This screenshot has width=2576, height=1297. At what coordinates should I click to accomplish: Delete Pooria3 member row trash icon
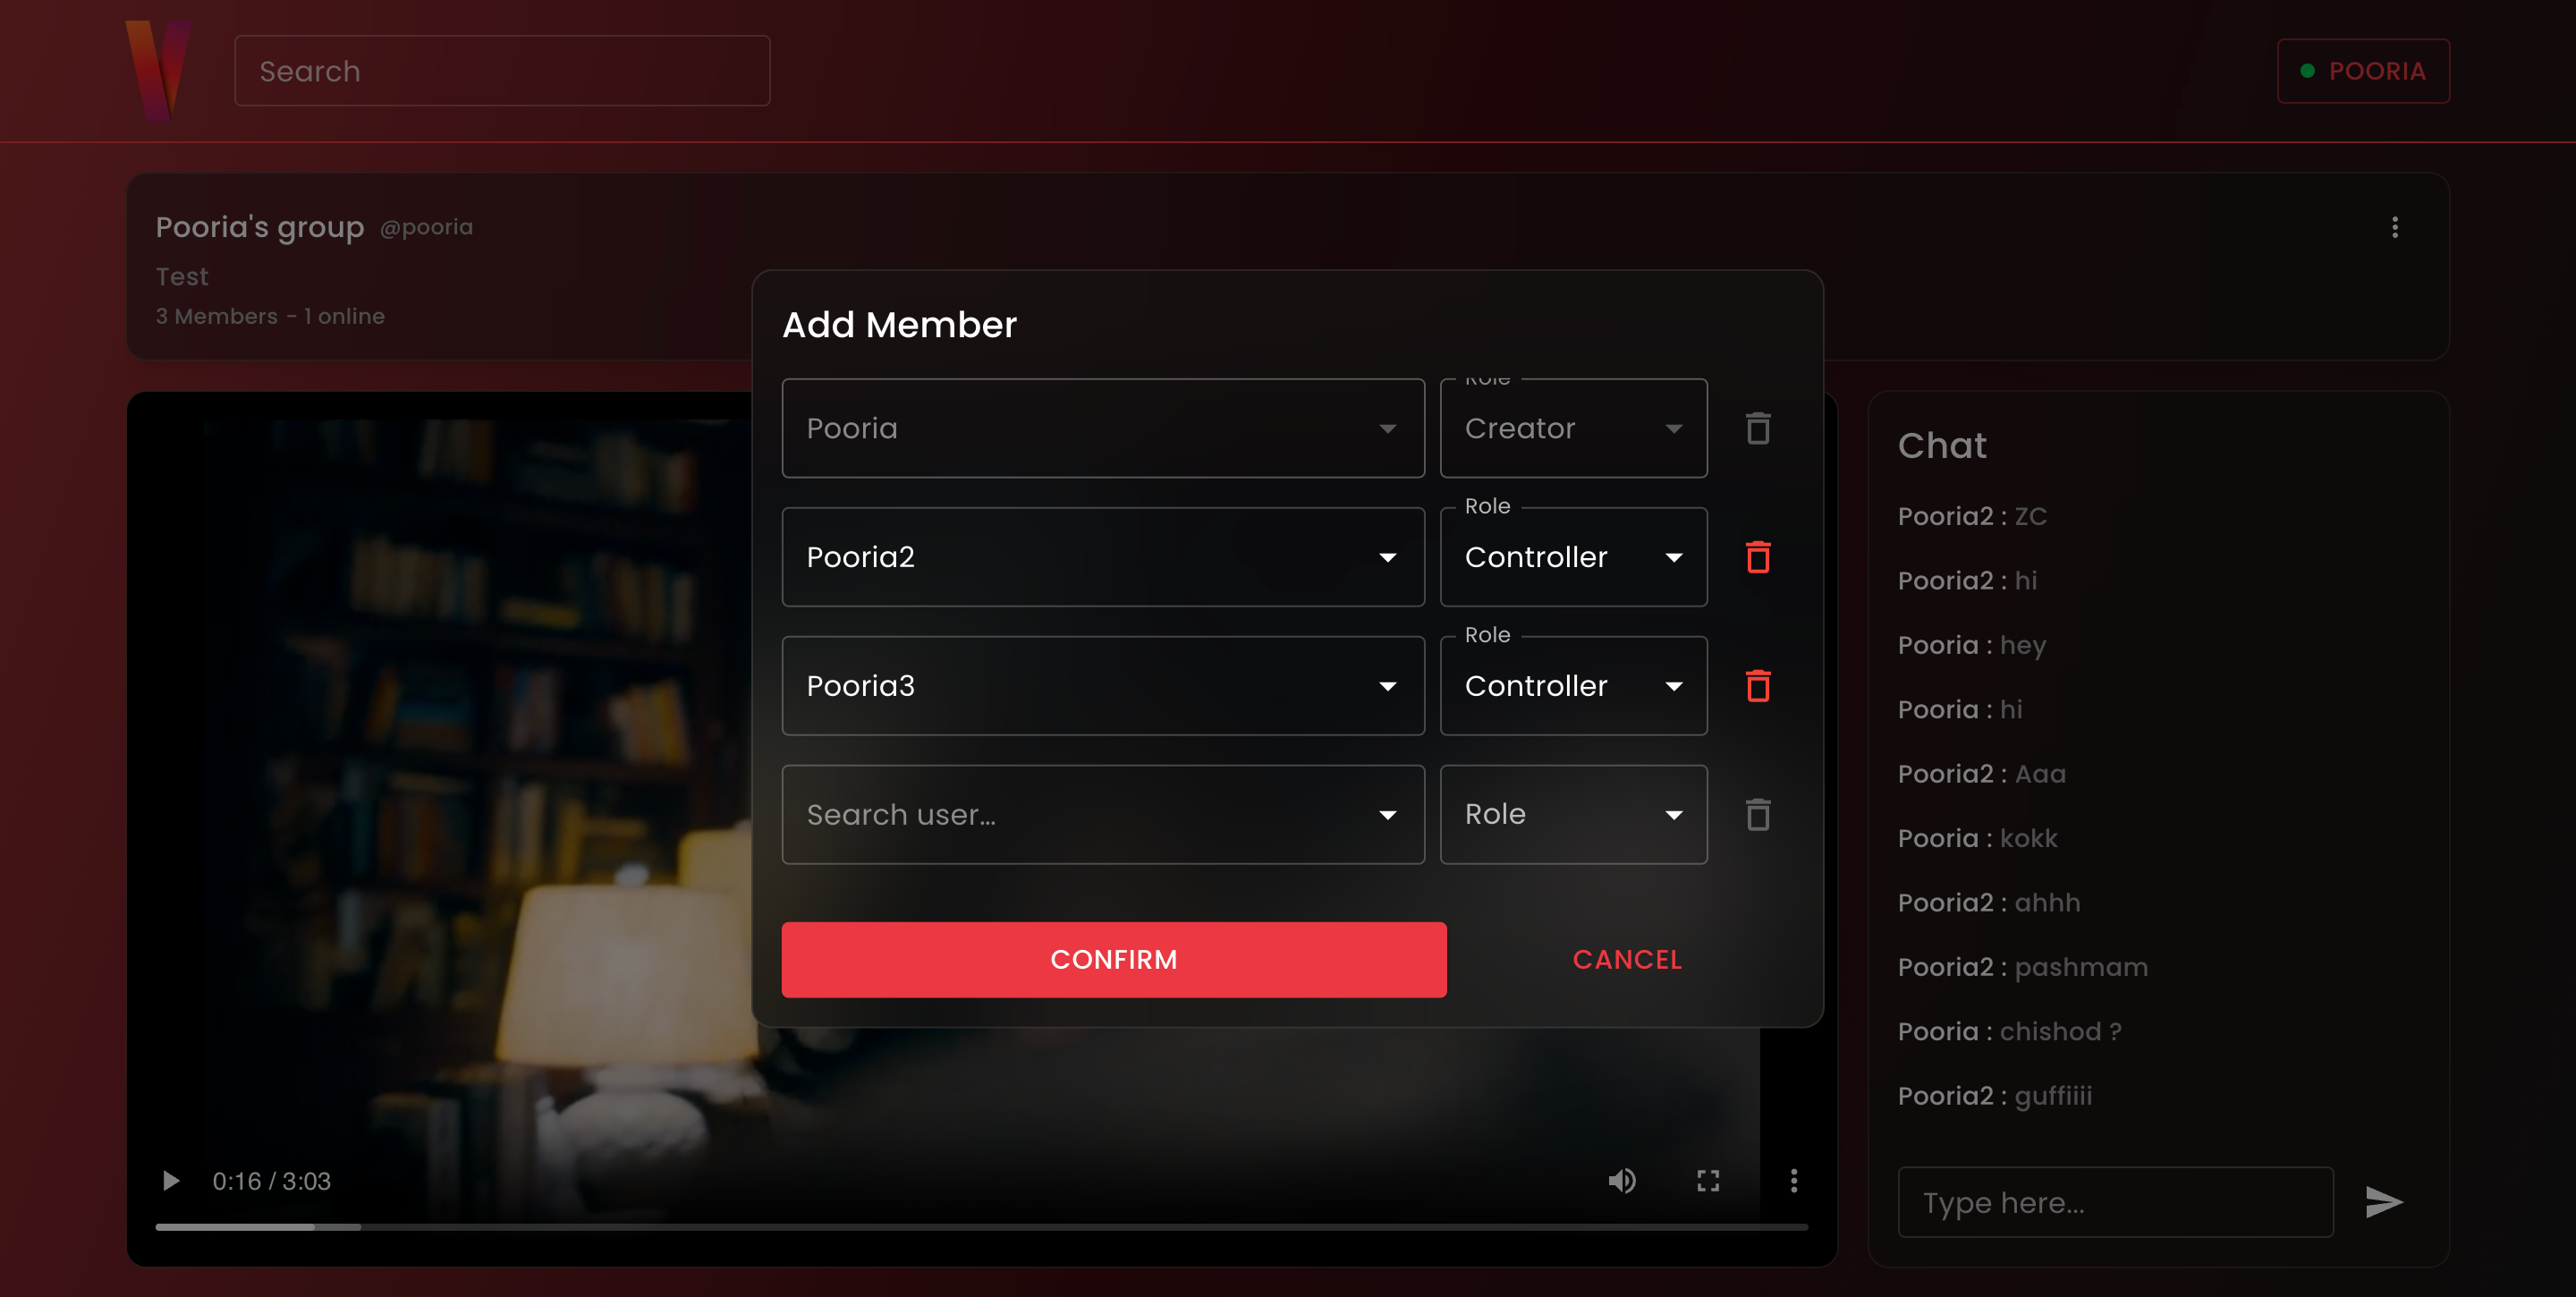click(x=1757, y=686)
